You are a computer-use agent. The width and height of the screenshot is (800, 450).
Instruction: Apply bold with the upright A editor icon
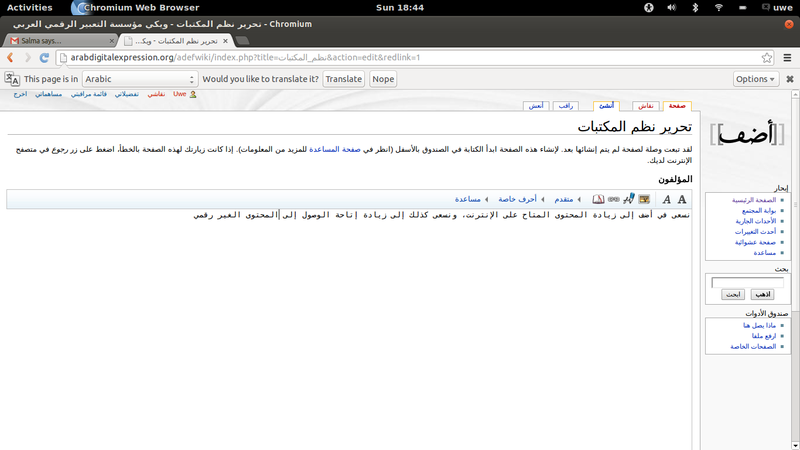pos(682,199)
